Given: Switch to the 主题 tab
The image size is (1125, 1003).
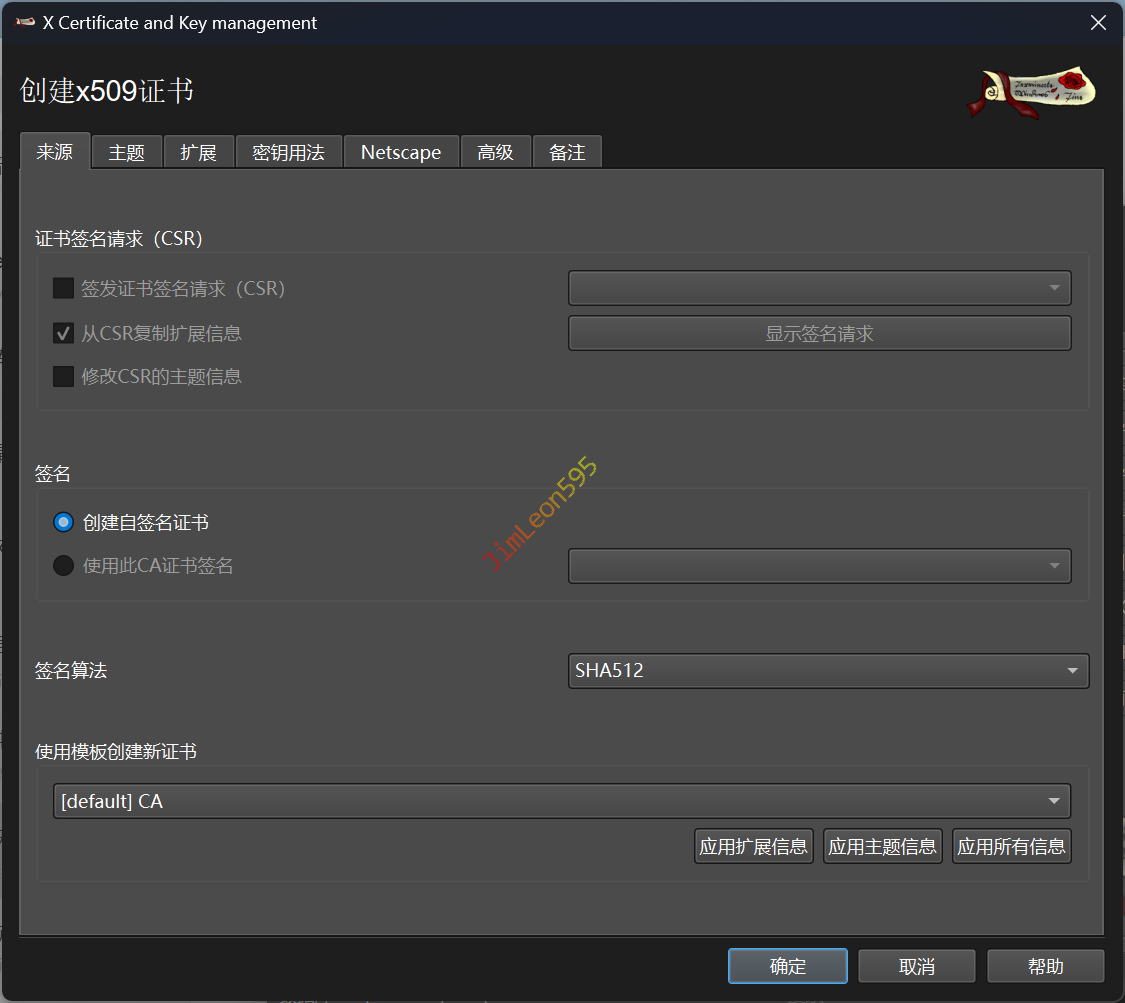Looking at the screenshot, I should click(x=127, y=153).
